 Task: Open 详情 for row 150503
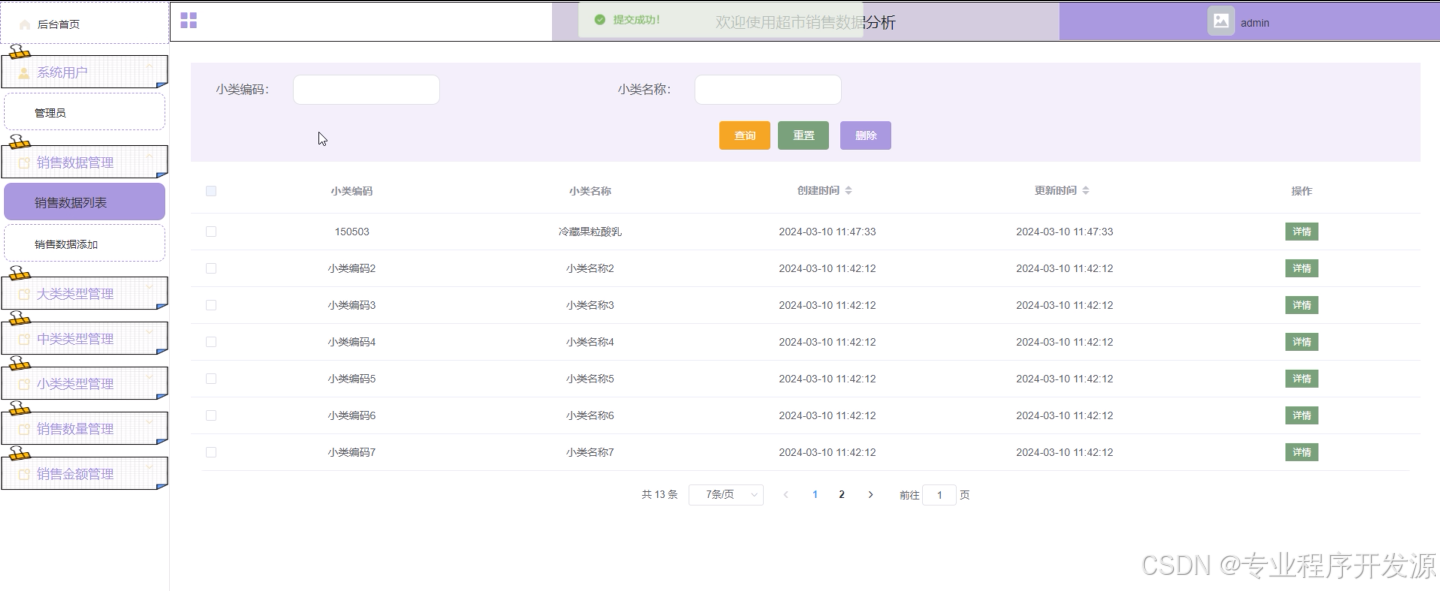pos(1301,232)
